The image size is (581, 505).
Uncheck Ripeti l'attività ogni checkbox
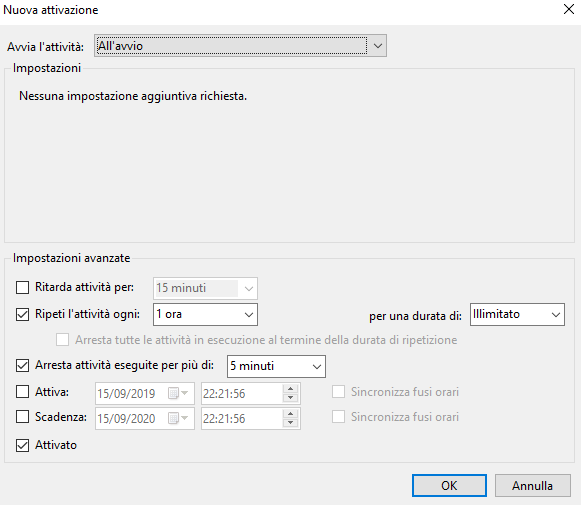(23, 315)
